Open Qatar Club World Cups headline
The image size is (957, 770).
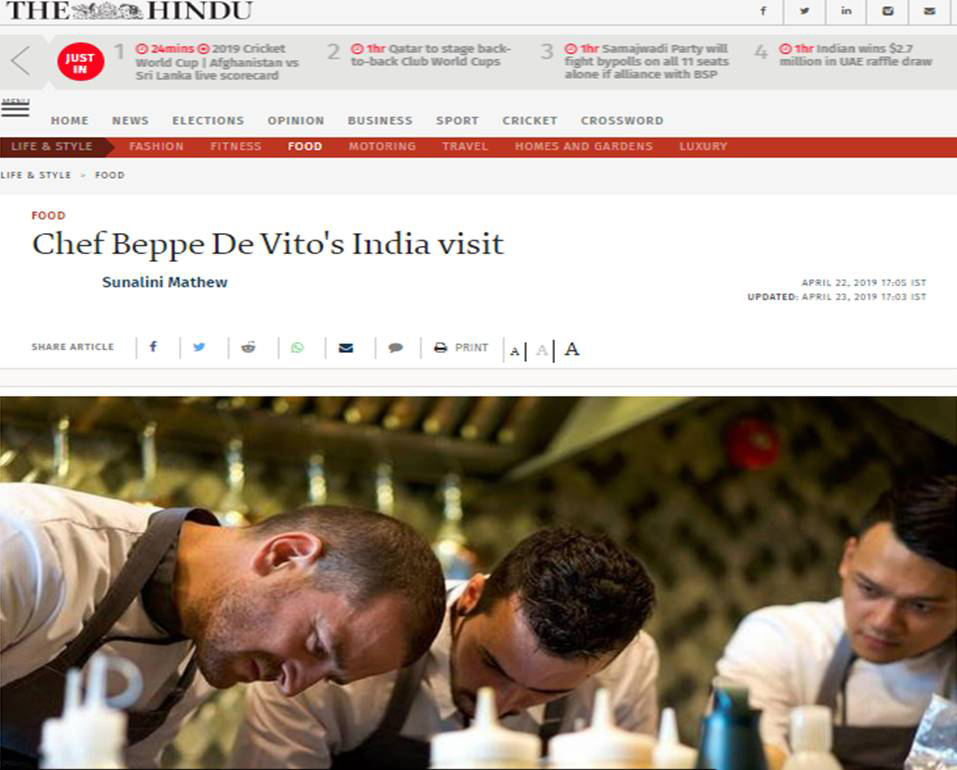click(431, 55)
